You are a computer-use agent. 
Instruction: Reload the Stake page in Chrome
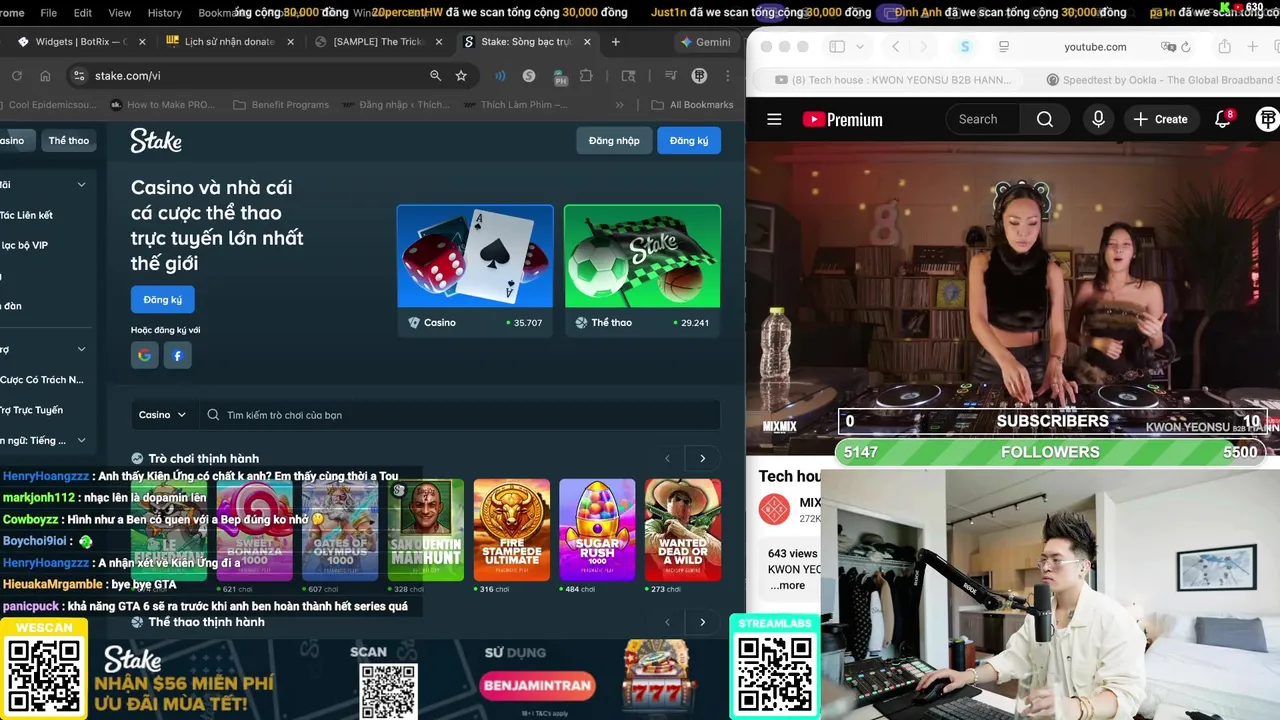pyautogui.click(x=17, y=76)
